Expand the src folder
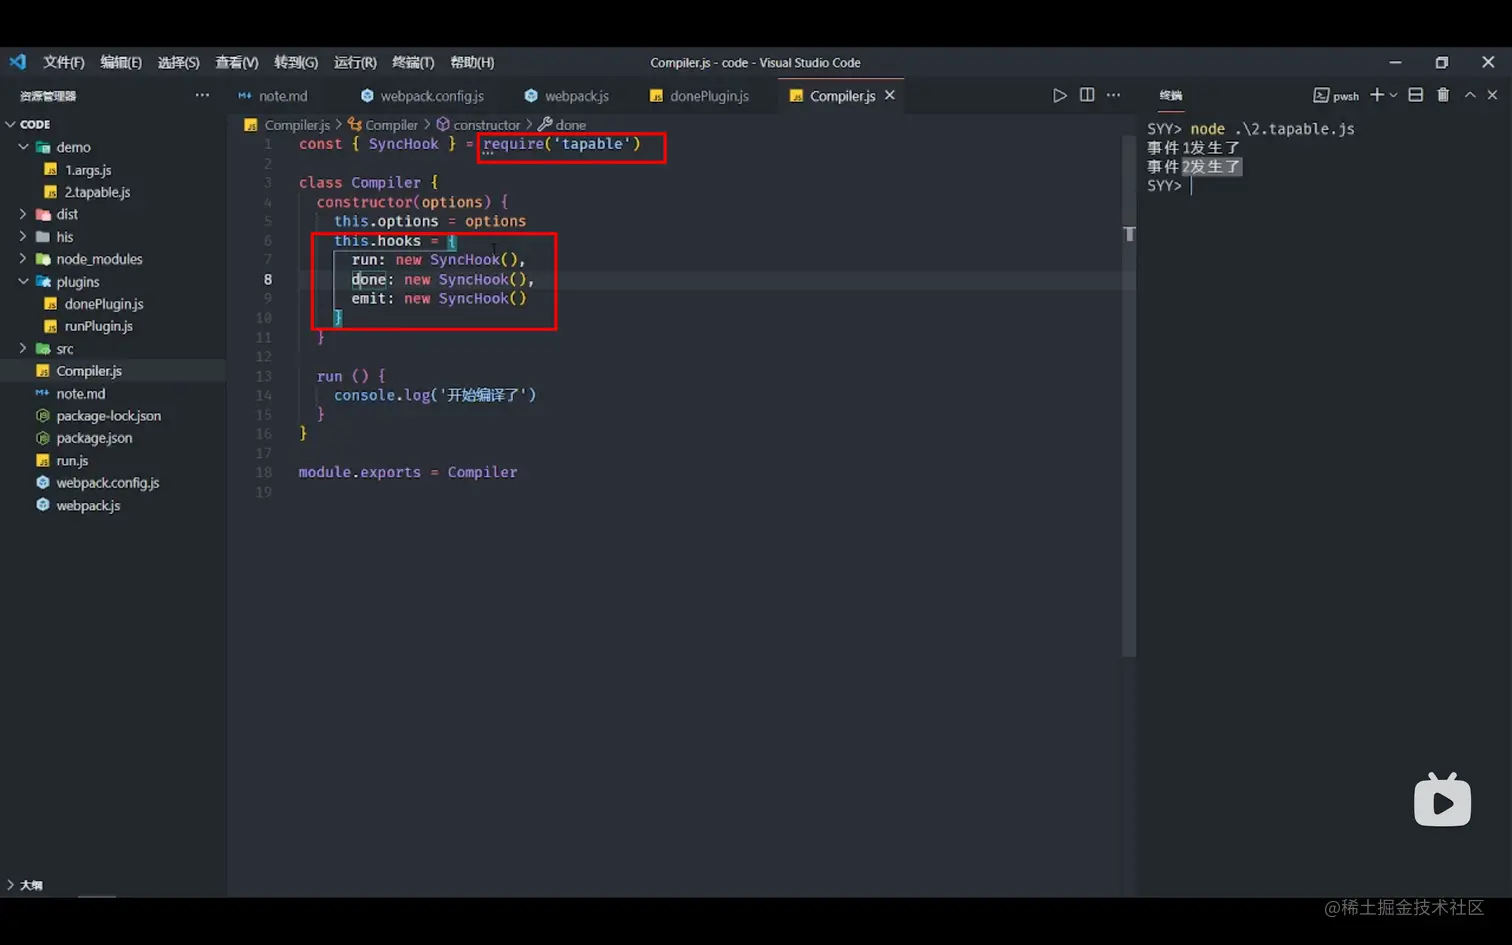The image size is (1512, 945). click(x=23, y=349)
